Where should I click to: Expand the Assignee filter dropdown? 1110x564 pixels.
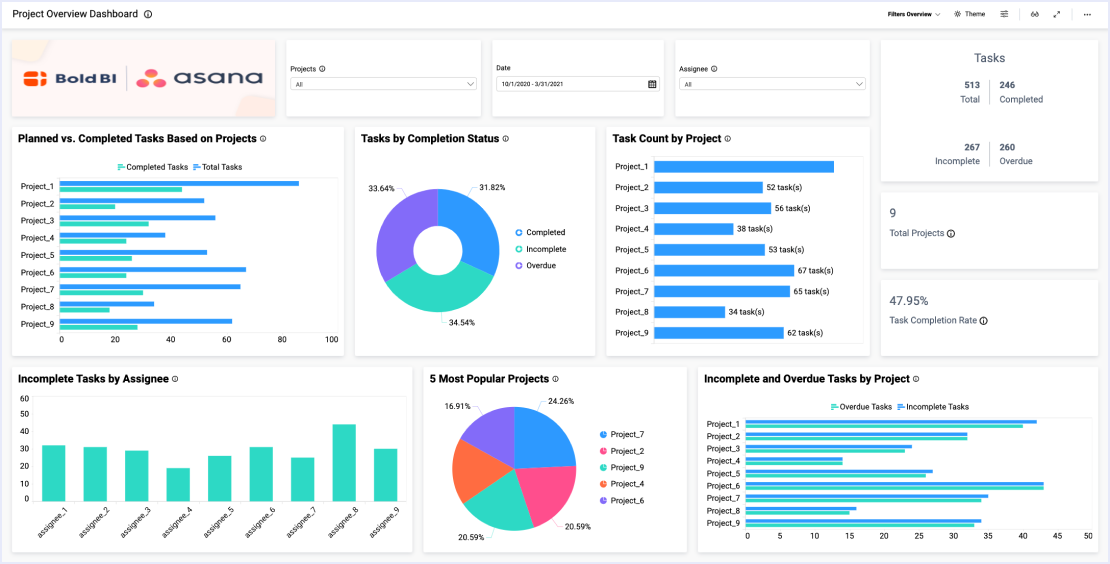coord(772,84)
